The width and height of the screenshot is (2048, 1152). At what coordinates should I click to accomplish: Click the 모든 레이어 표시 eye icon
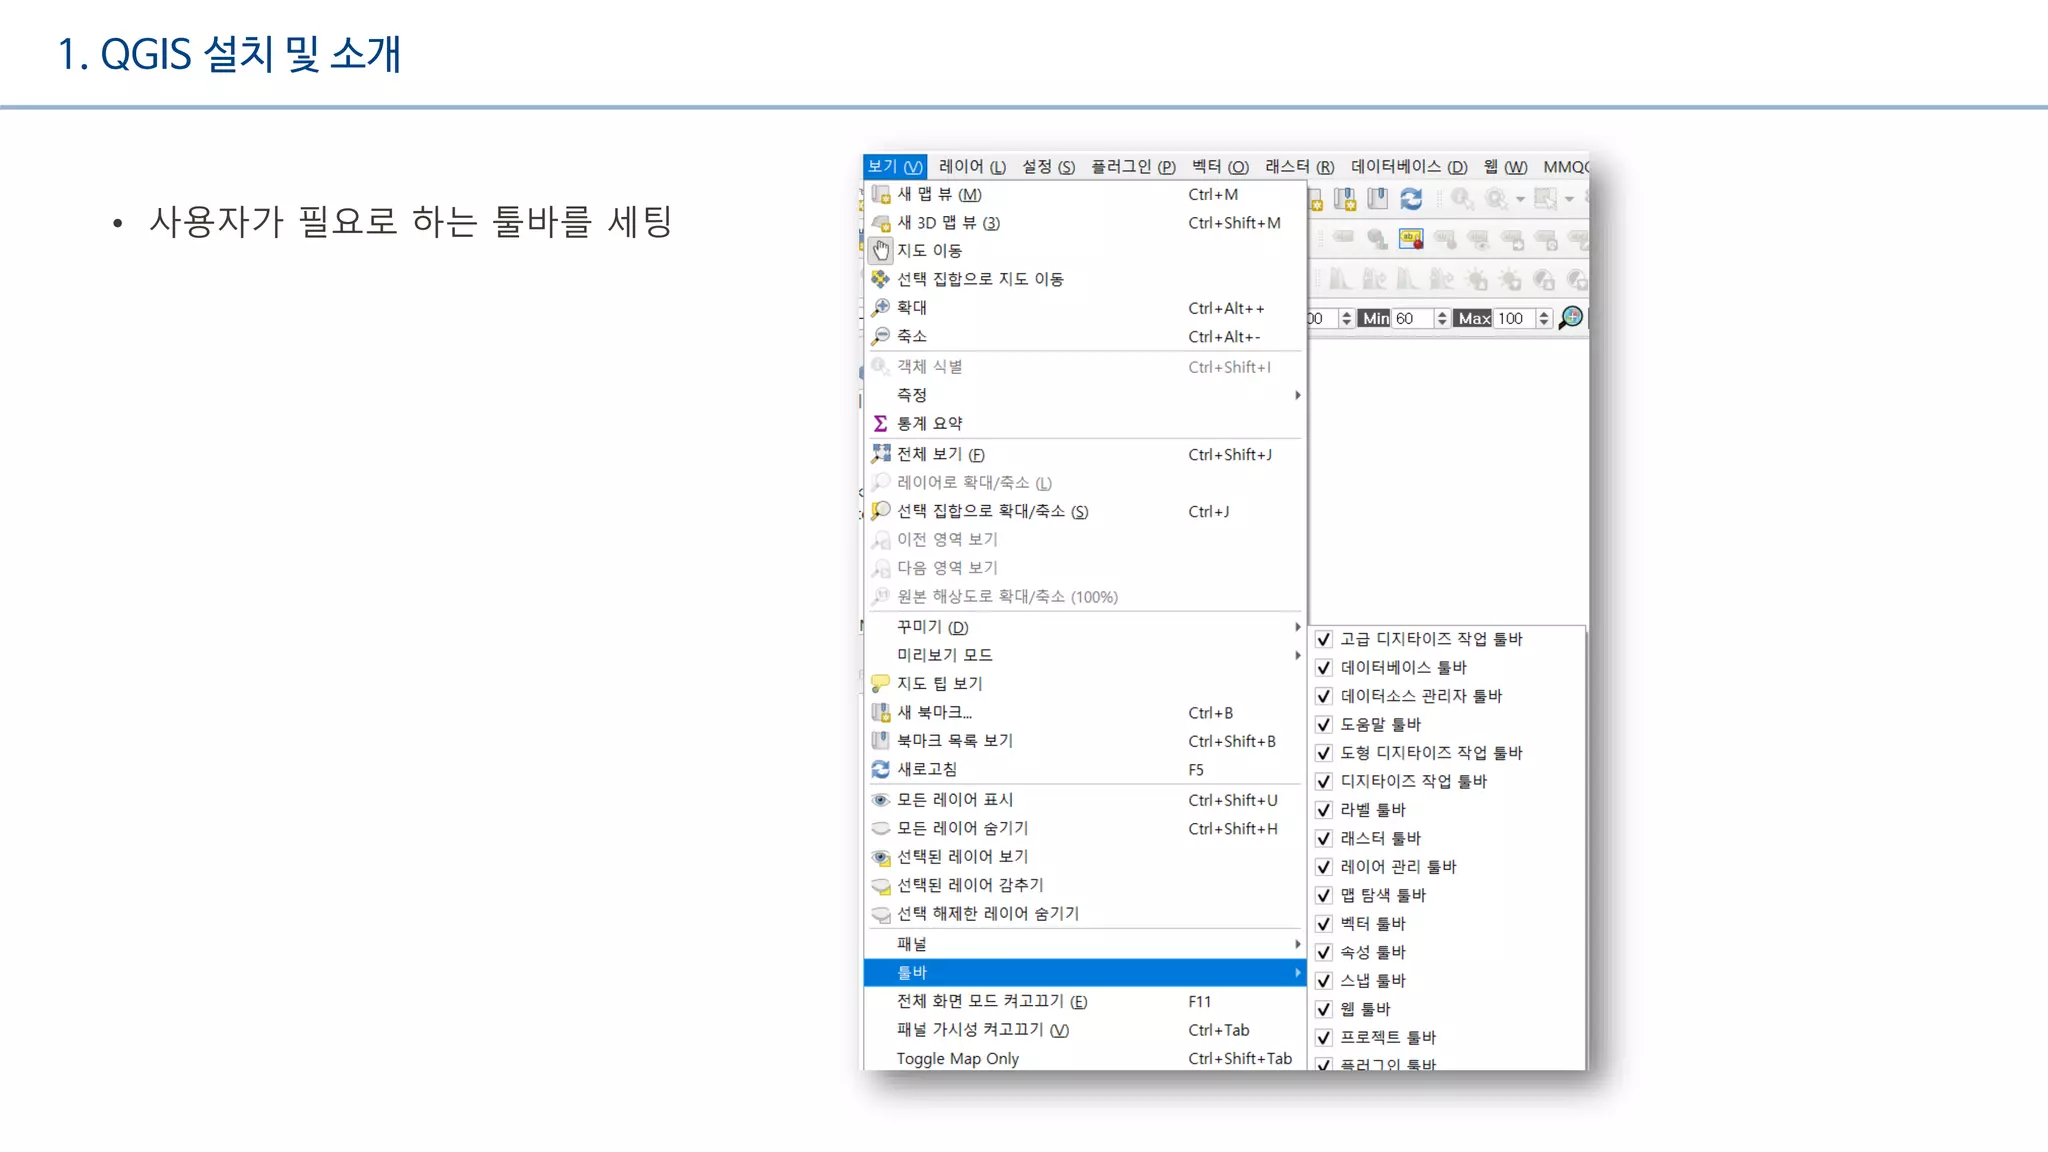pyautogui.click(x=880, y=799)
